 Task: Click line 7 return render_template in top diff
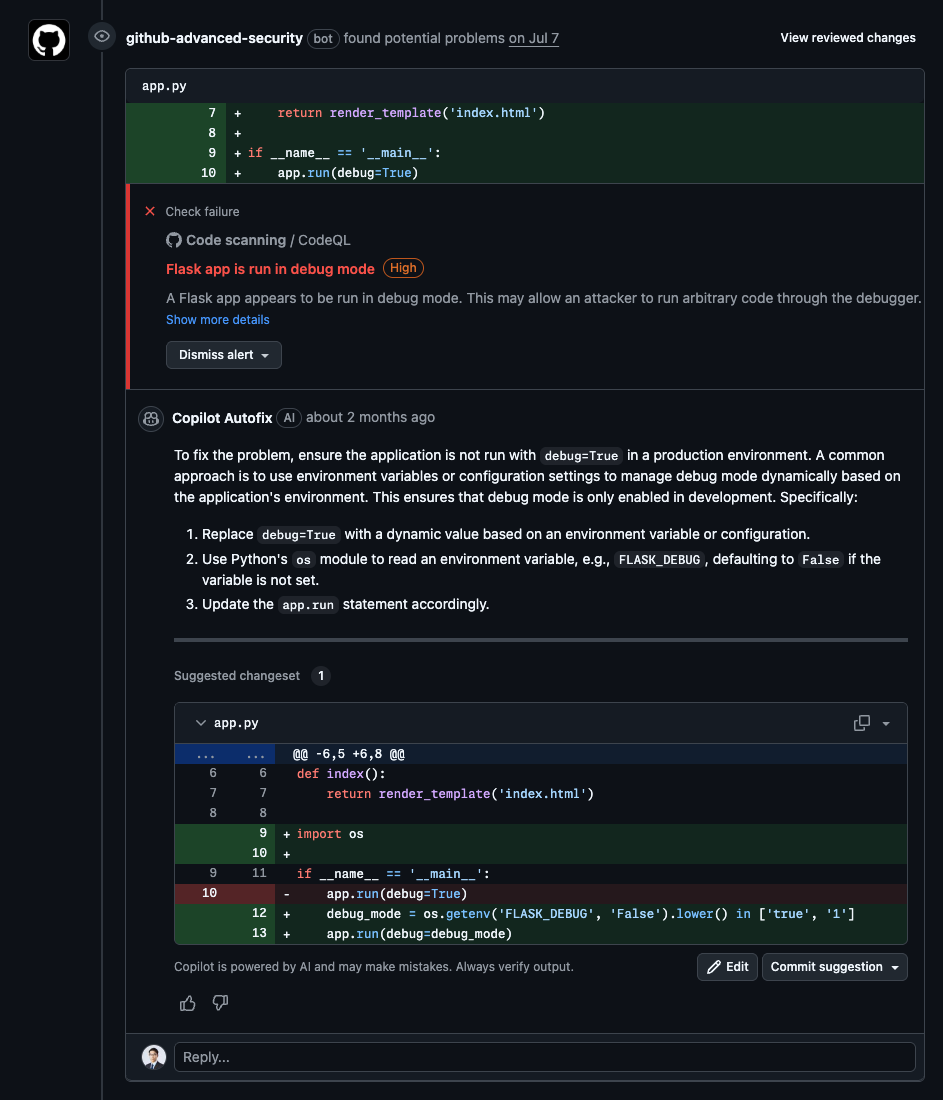pyautogui.click(x=525, y=113)
